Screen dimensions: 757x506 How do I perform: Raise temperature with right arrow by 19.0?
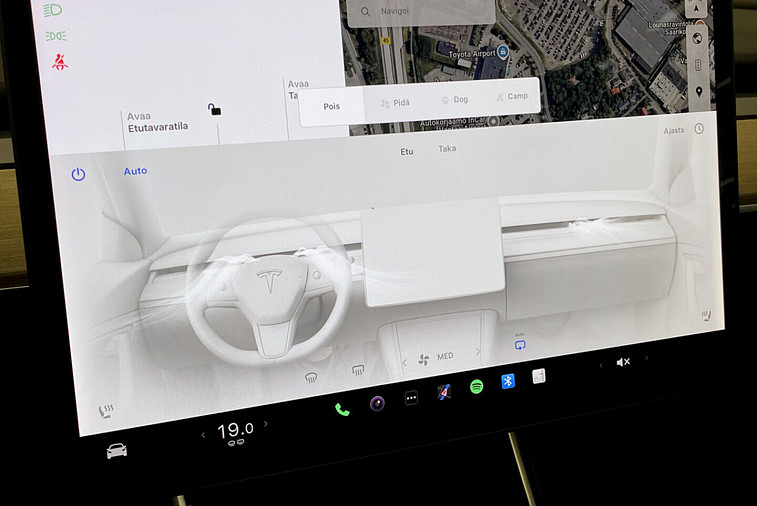[266, 424]
